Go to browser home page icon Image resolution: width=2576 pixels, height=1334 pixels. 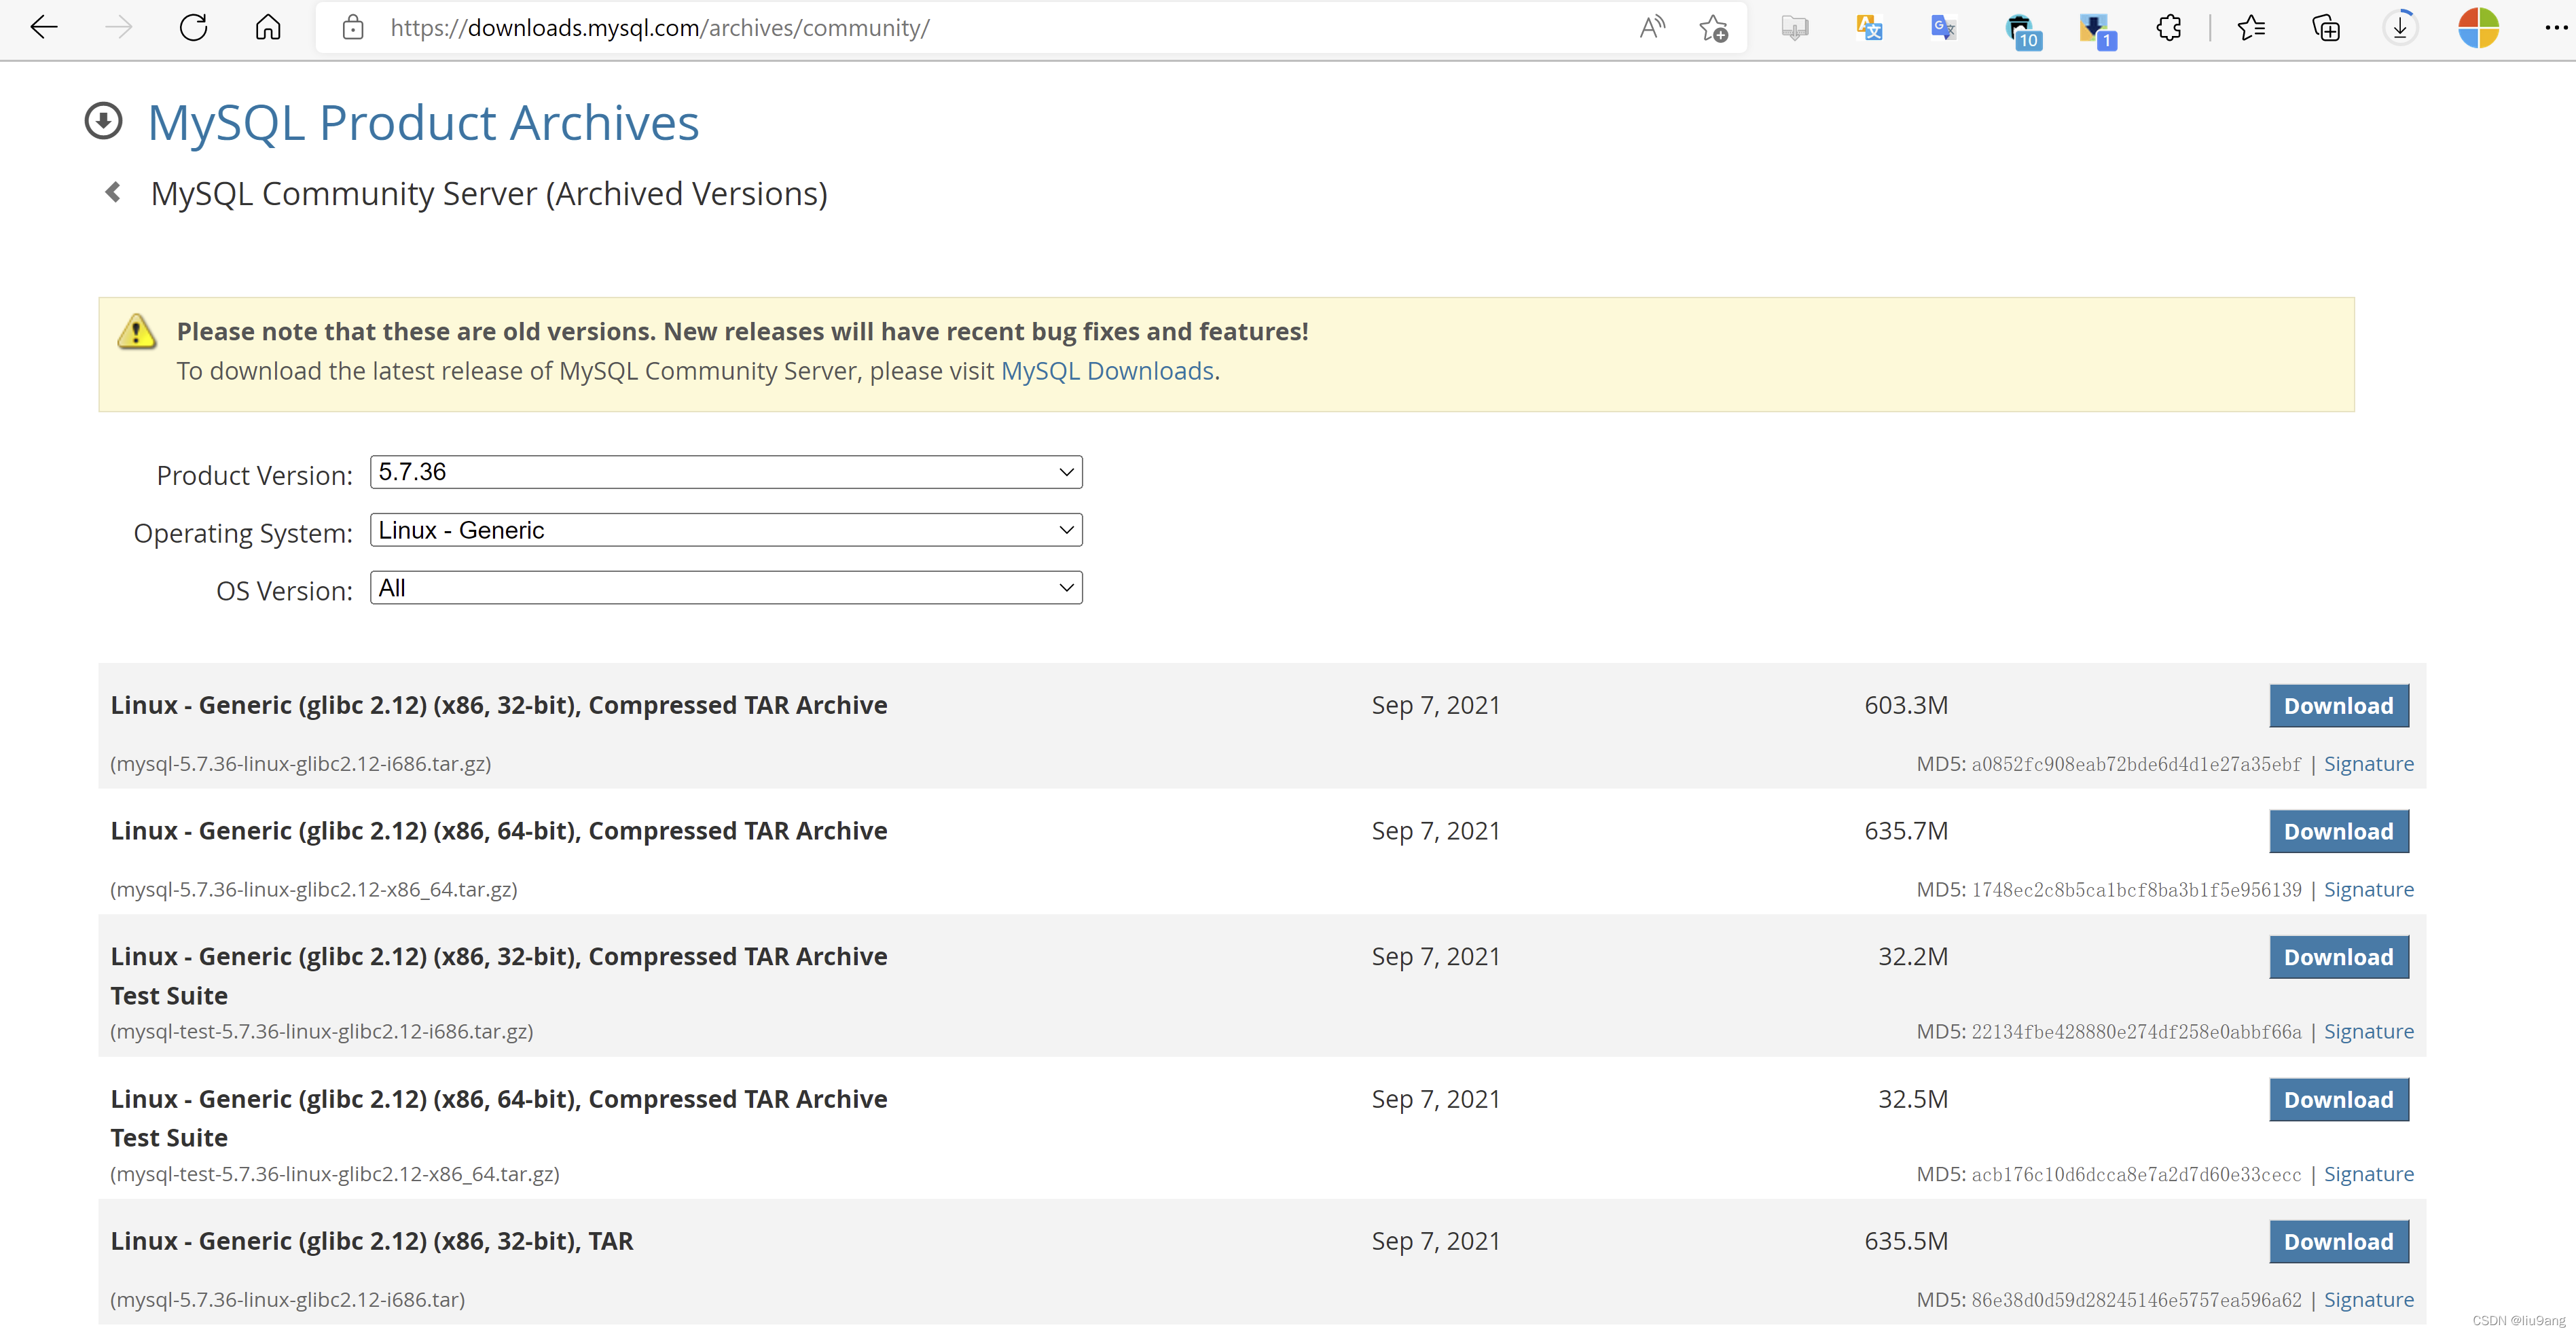pyautogui.click(x=268, y=27)
